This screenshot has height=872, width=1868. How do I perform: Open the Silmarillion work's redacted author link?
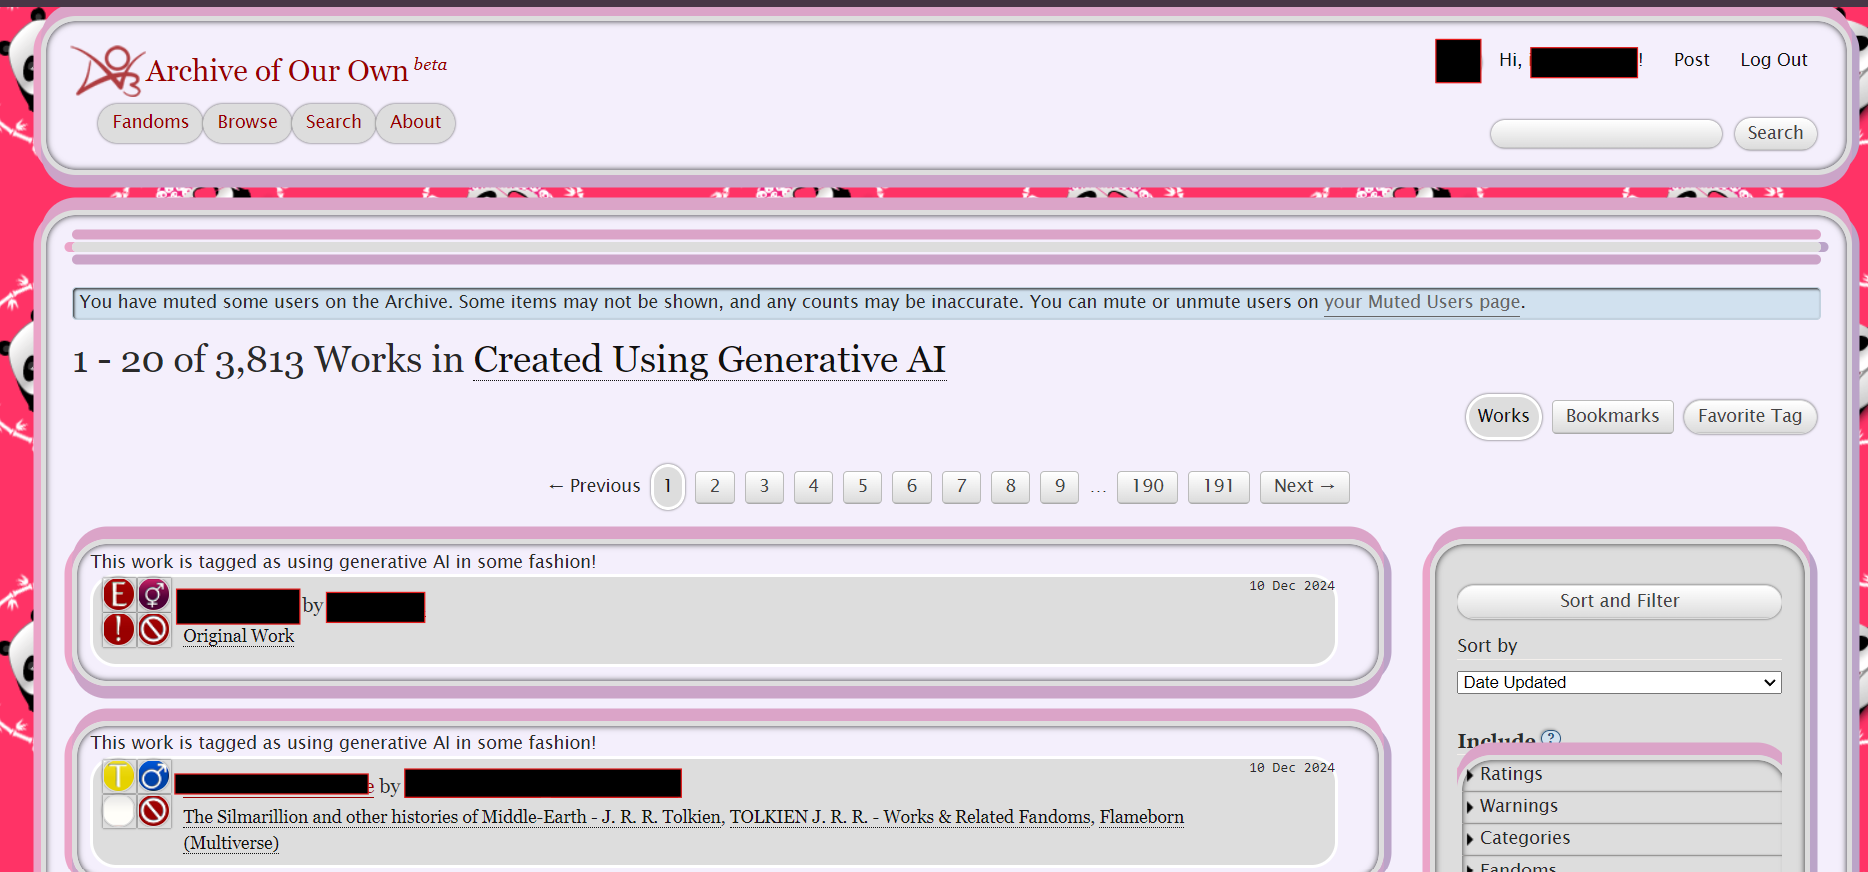[x=543, y=783]
